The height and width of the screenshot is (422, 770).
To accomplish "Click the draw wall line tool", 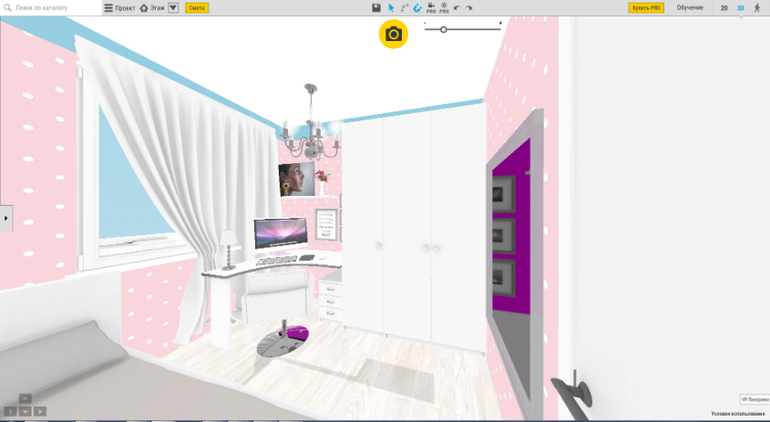I will (x=405, y=8).
